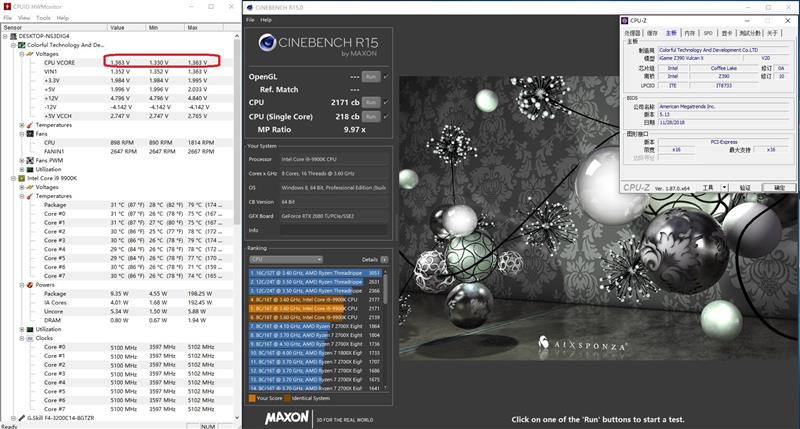
Task: Collapse the Powers node
Action: 22,285
